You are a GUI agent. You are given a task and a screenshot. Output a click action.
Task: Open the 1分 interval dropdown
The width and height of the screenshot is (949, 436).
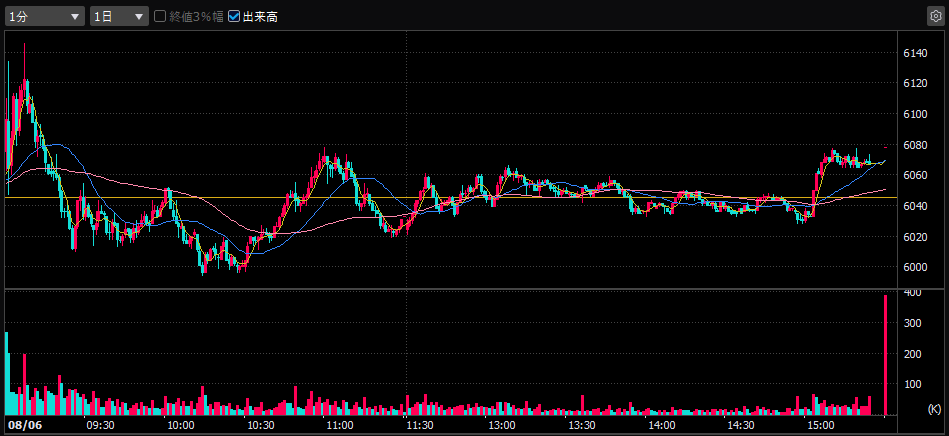coord(45,17)
